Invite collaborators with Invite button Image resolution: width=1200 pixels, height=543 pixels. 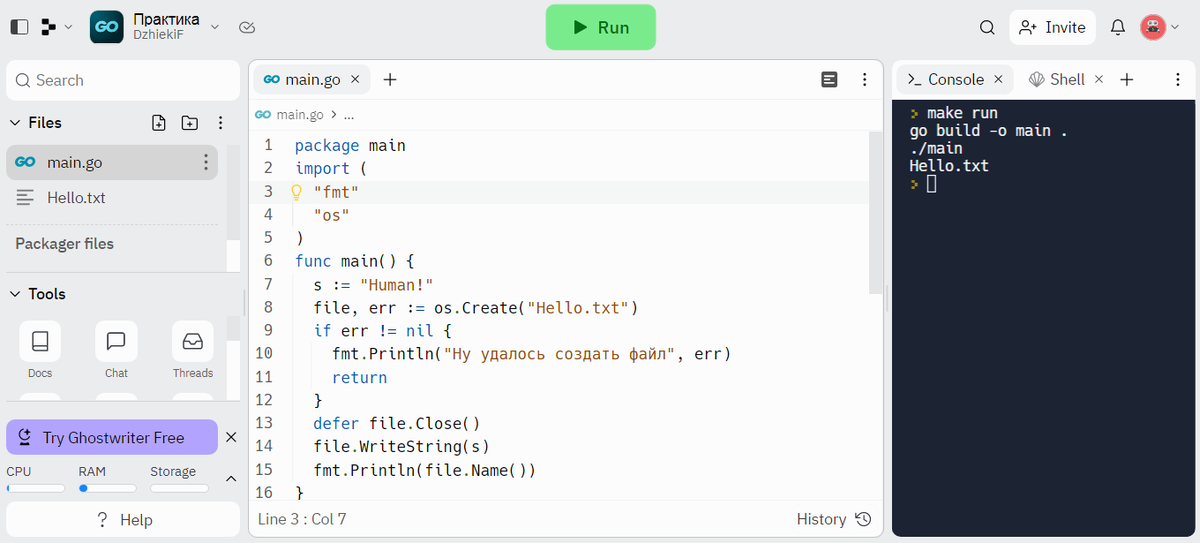tap(1052, 27)
